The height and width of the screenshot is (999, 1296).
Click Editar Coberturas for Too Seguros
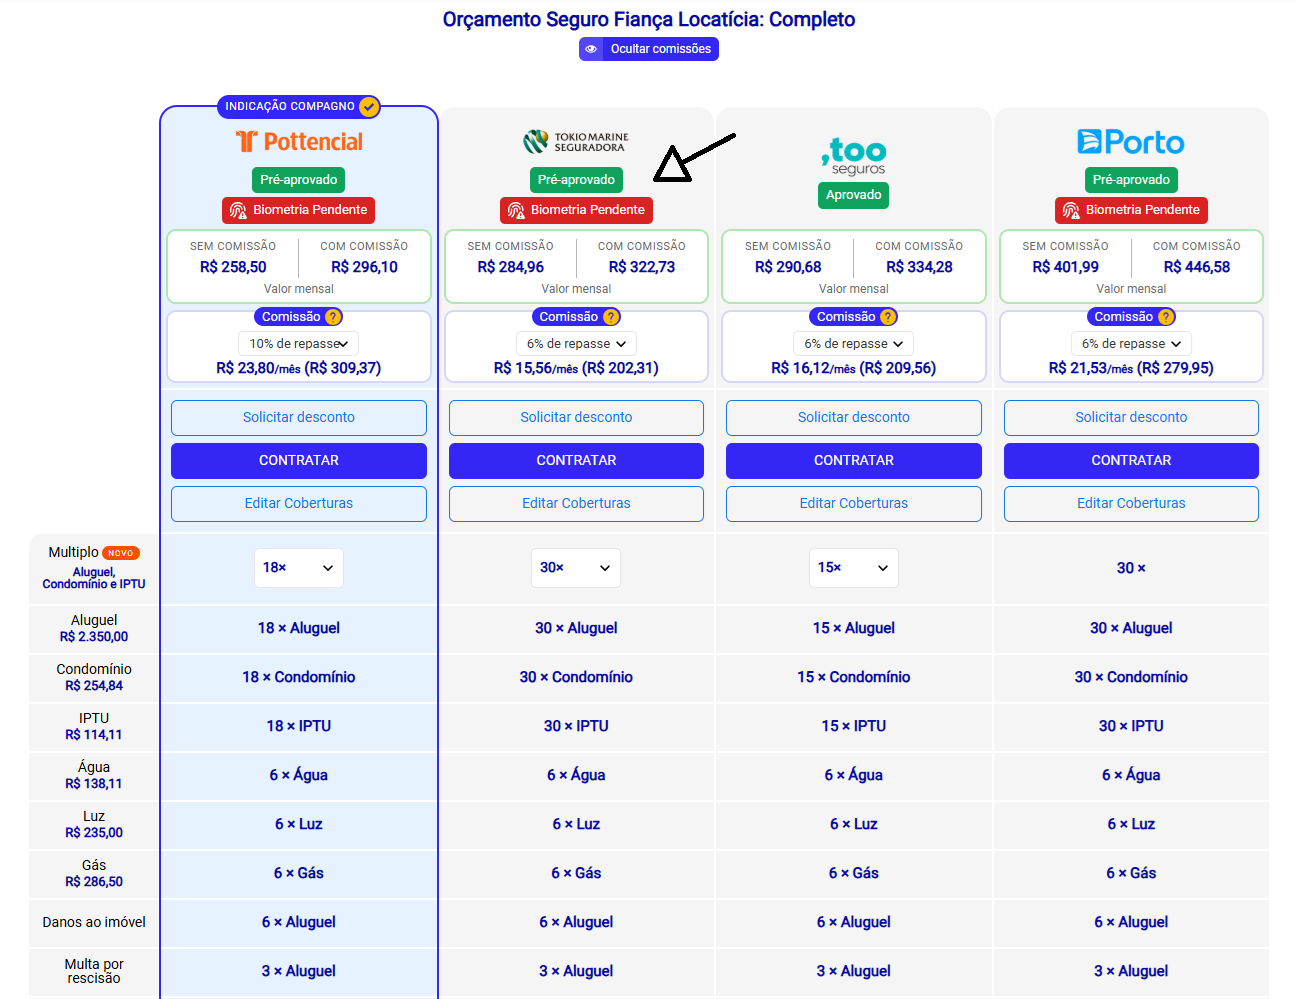point(854,504)
